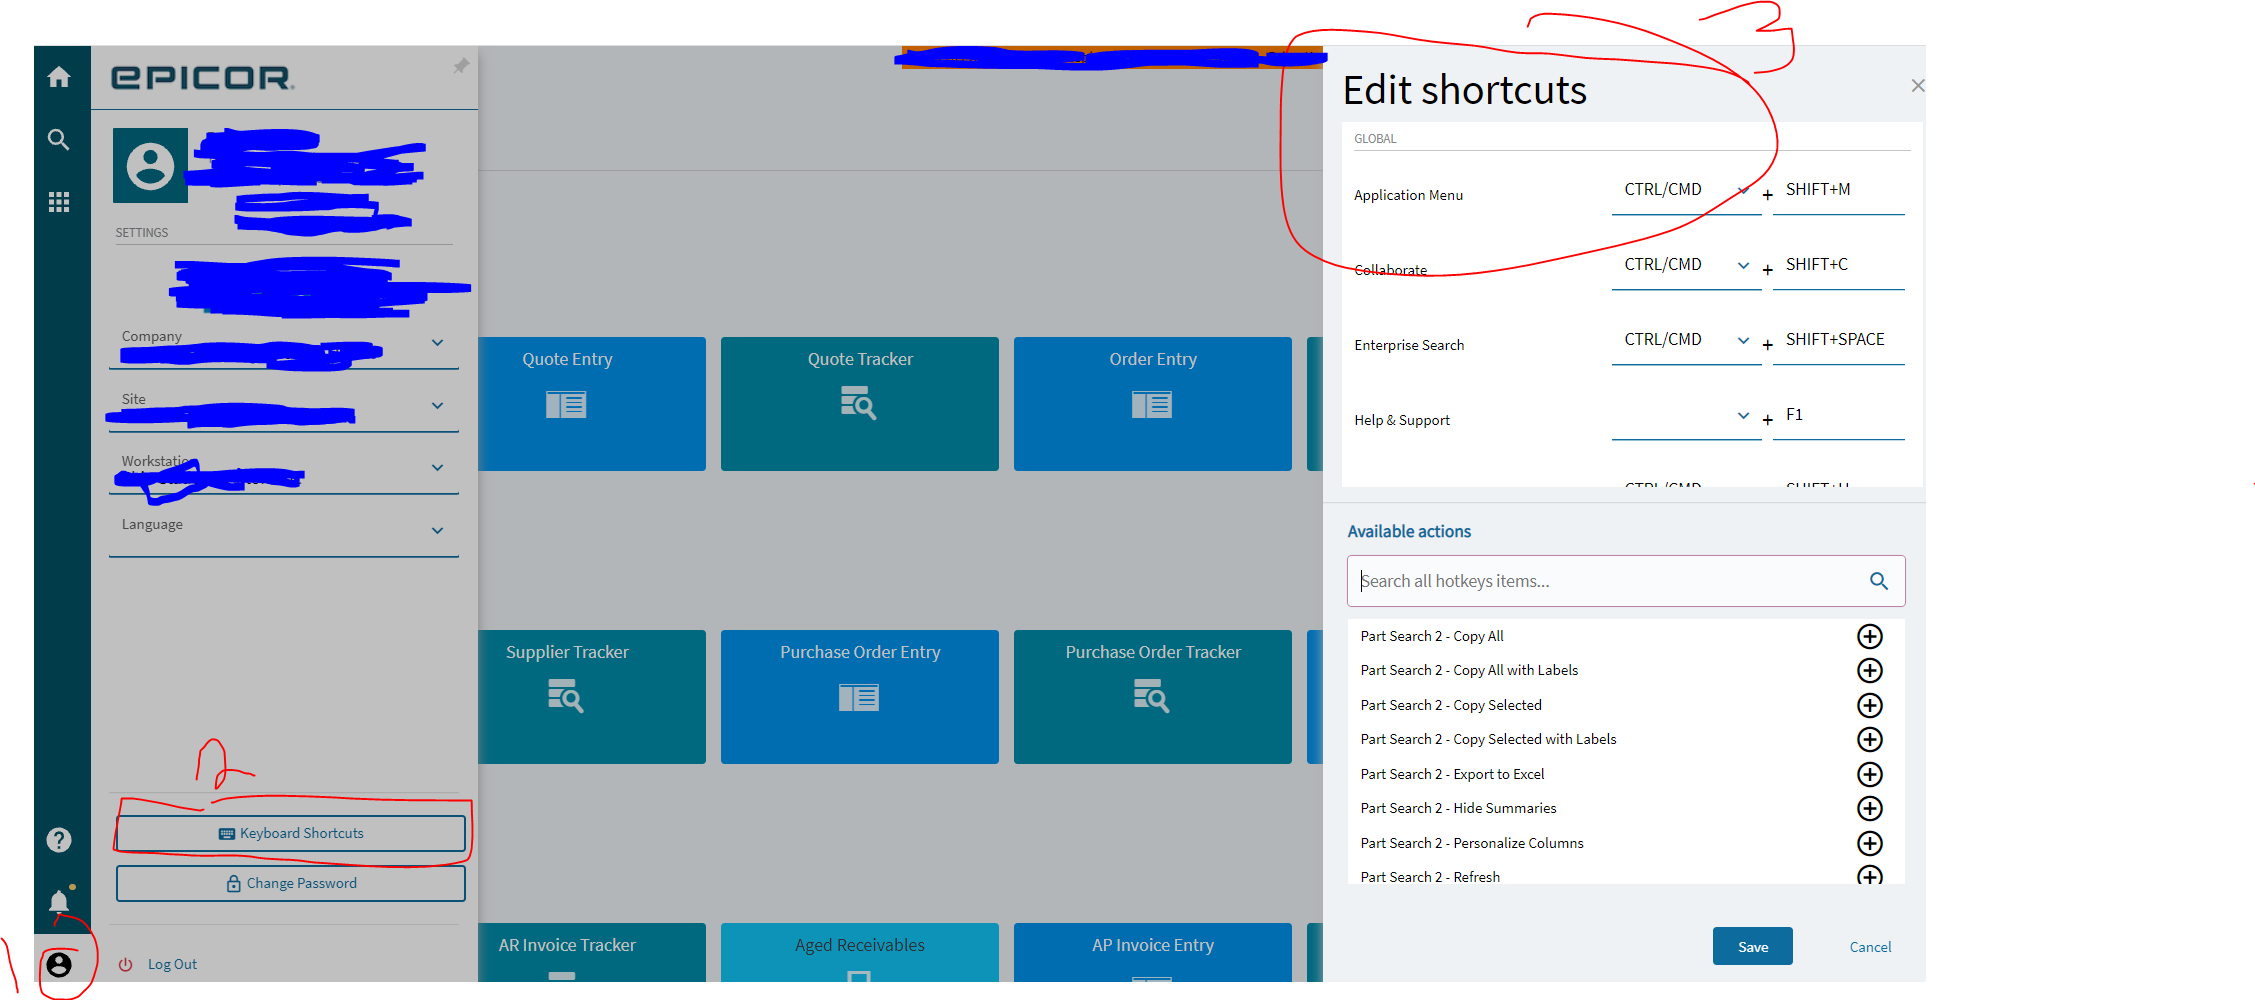Cancel editing shortcuts
Image resolution: width=2255 pixels, height=1000 pixels.
1870,947
